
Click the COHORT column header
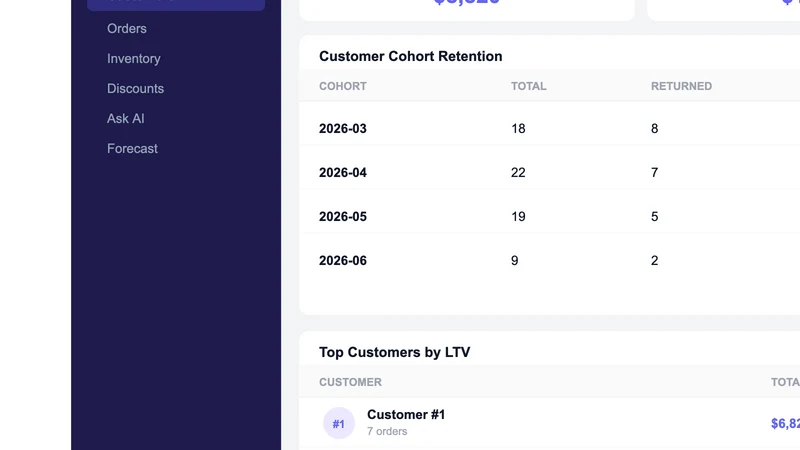tap(343, 86)
